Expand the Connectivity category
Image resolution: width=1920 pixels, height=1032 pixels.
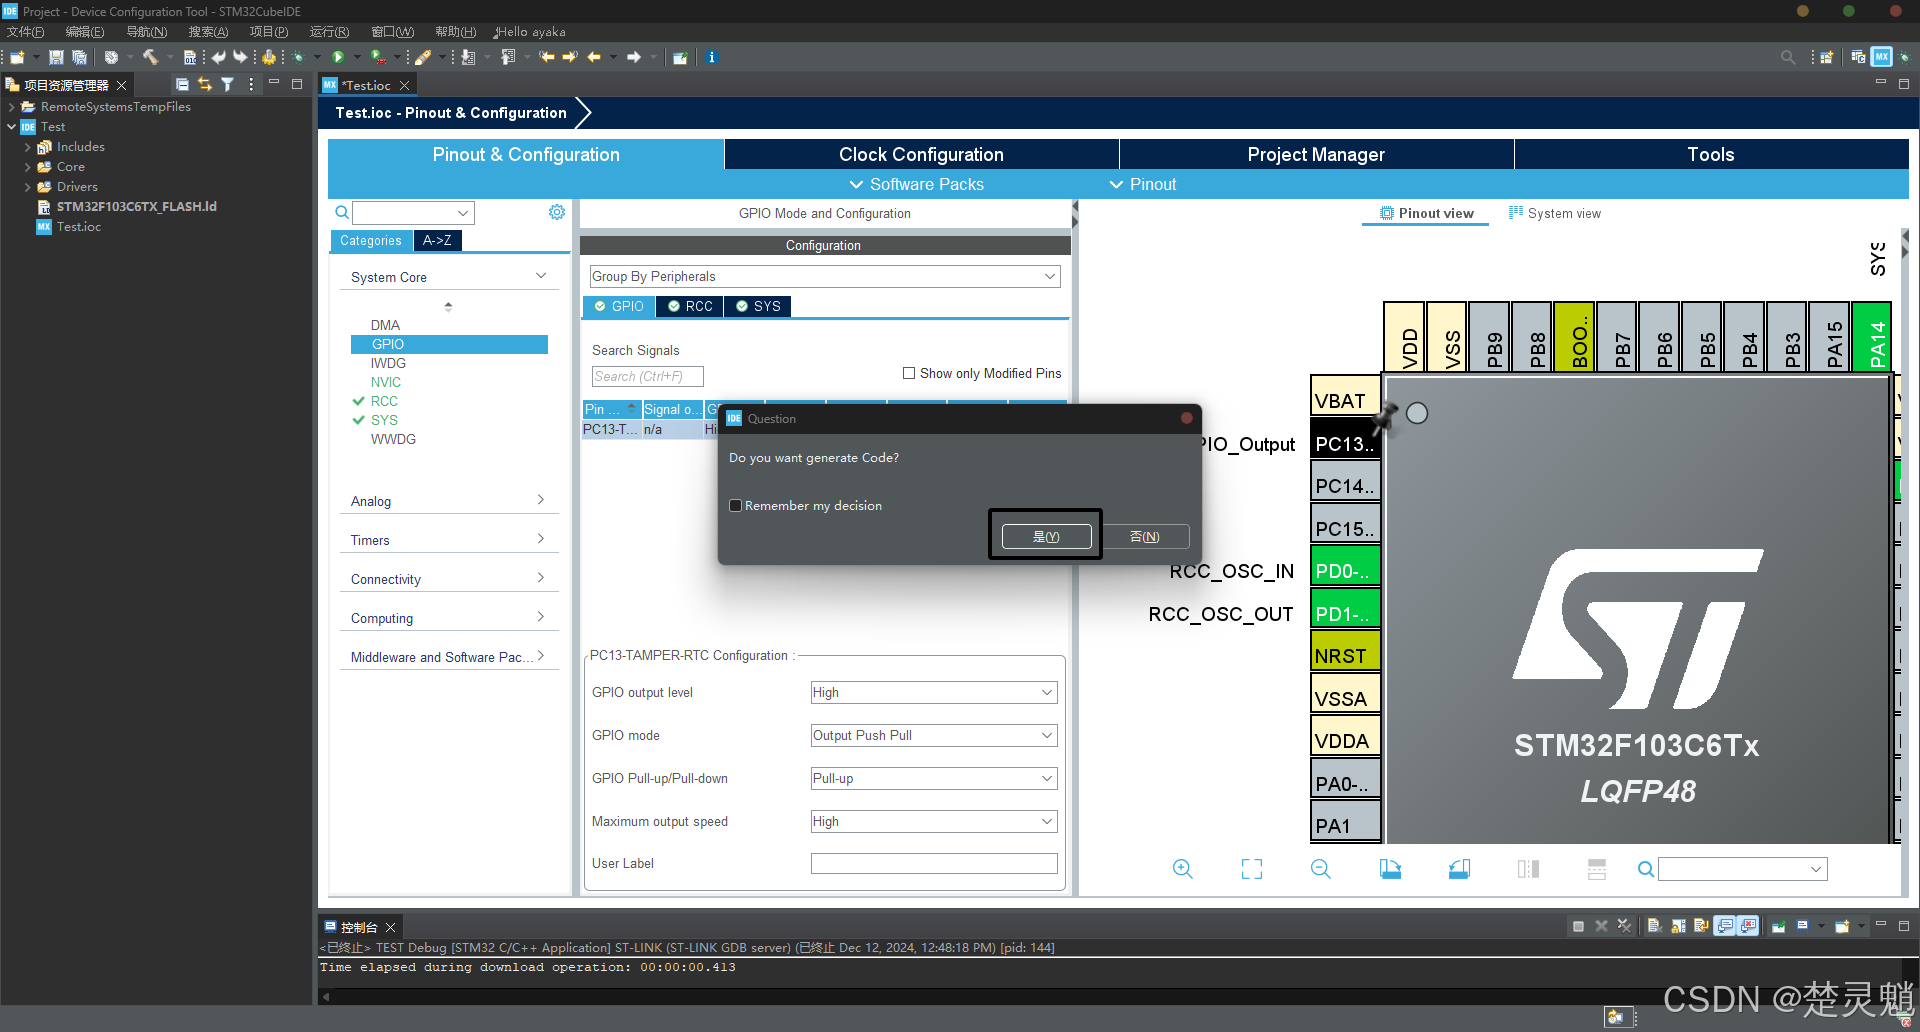click(449, 579)
